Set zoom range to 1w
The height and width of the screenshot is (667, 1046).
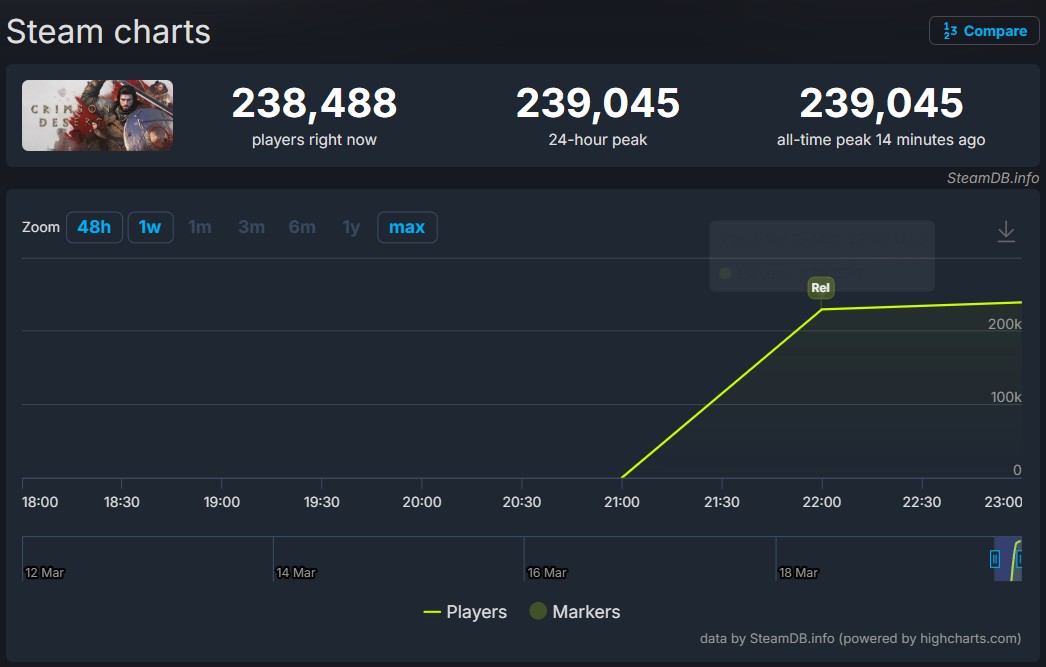[150, 227]
